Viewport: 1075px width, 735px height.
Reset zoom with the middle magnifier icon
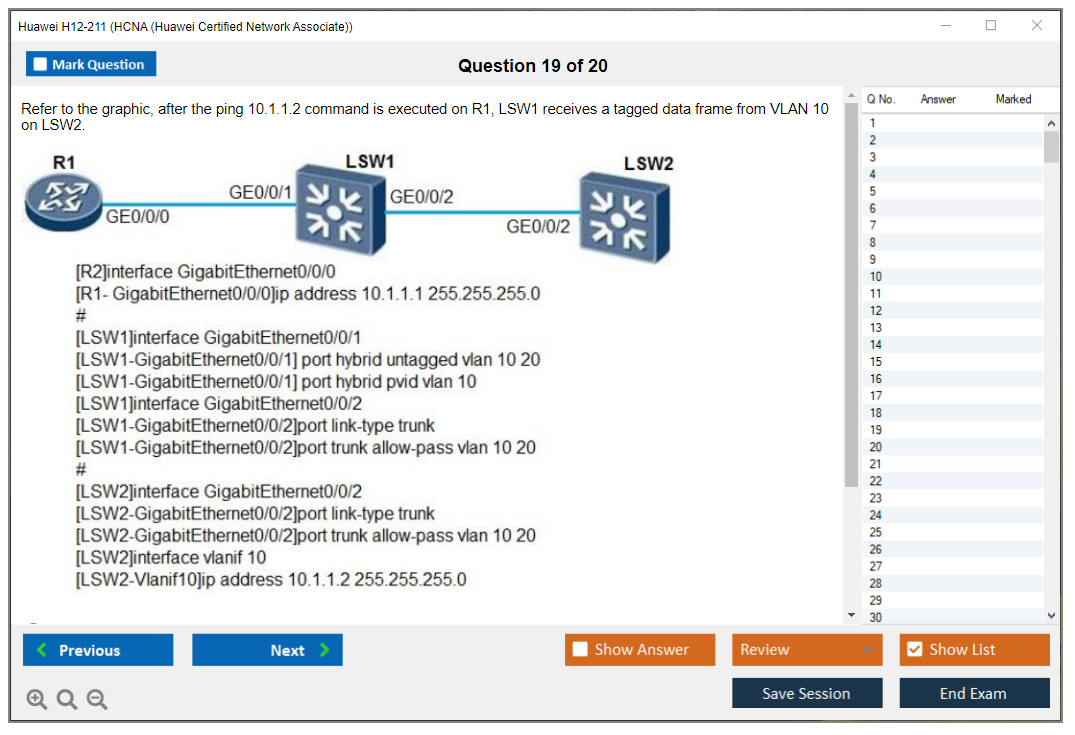67,700
